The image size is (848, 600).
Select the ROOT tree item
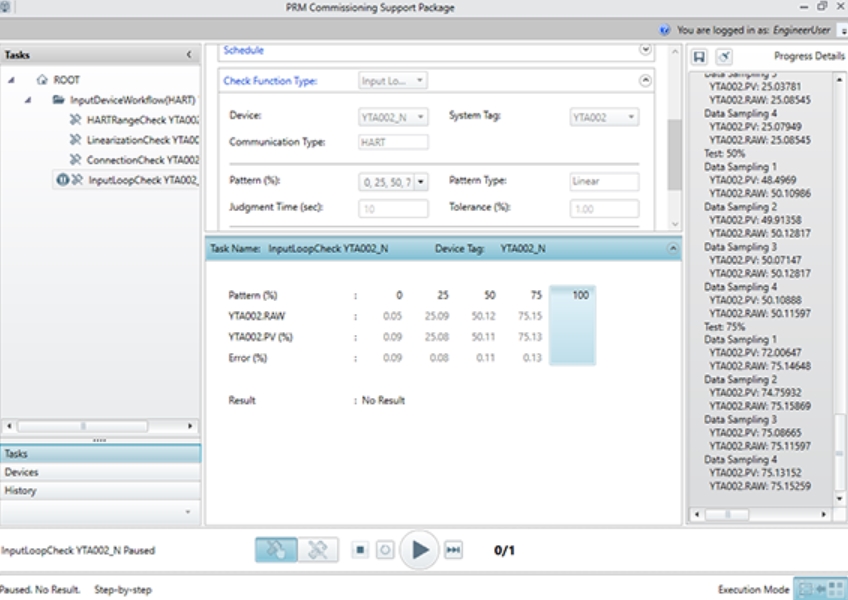[x=67, y=80]
